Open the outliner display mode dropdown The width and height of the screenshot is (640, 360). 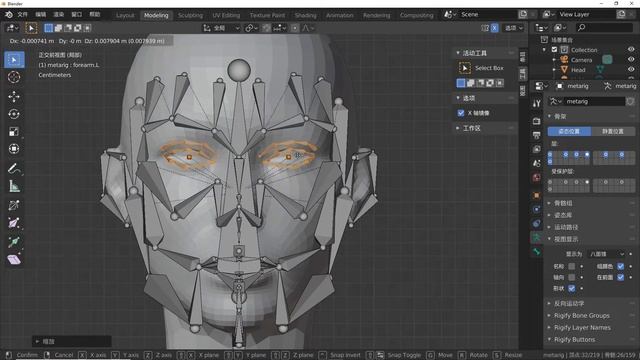click(559, 28)
